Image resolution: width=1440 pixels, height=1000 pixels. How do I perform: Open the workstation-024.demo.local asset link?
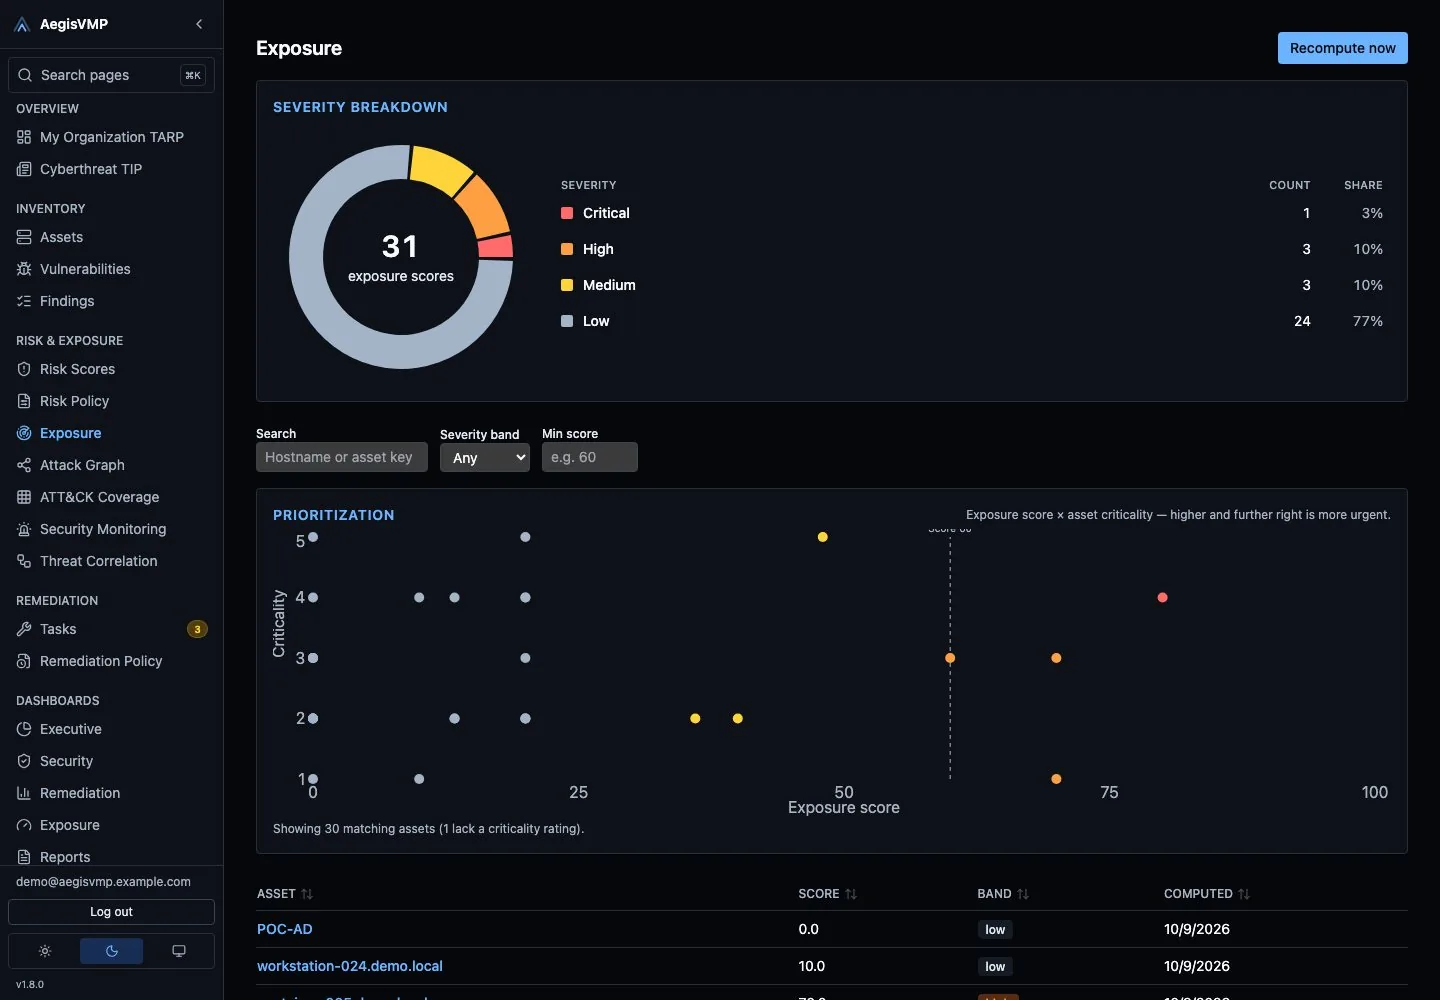click(x=350, y=966)
